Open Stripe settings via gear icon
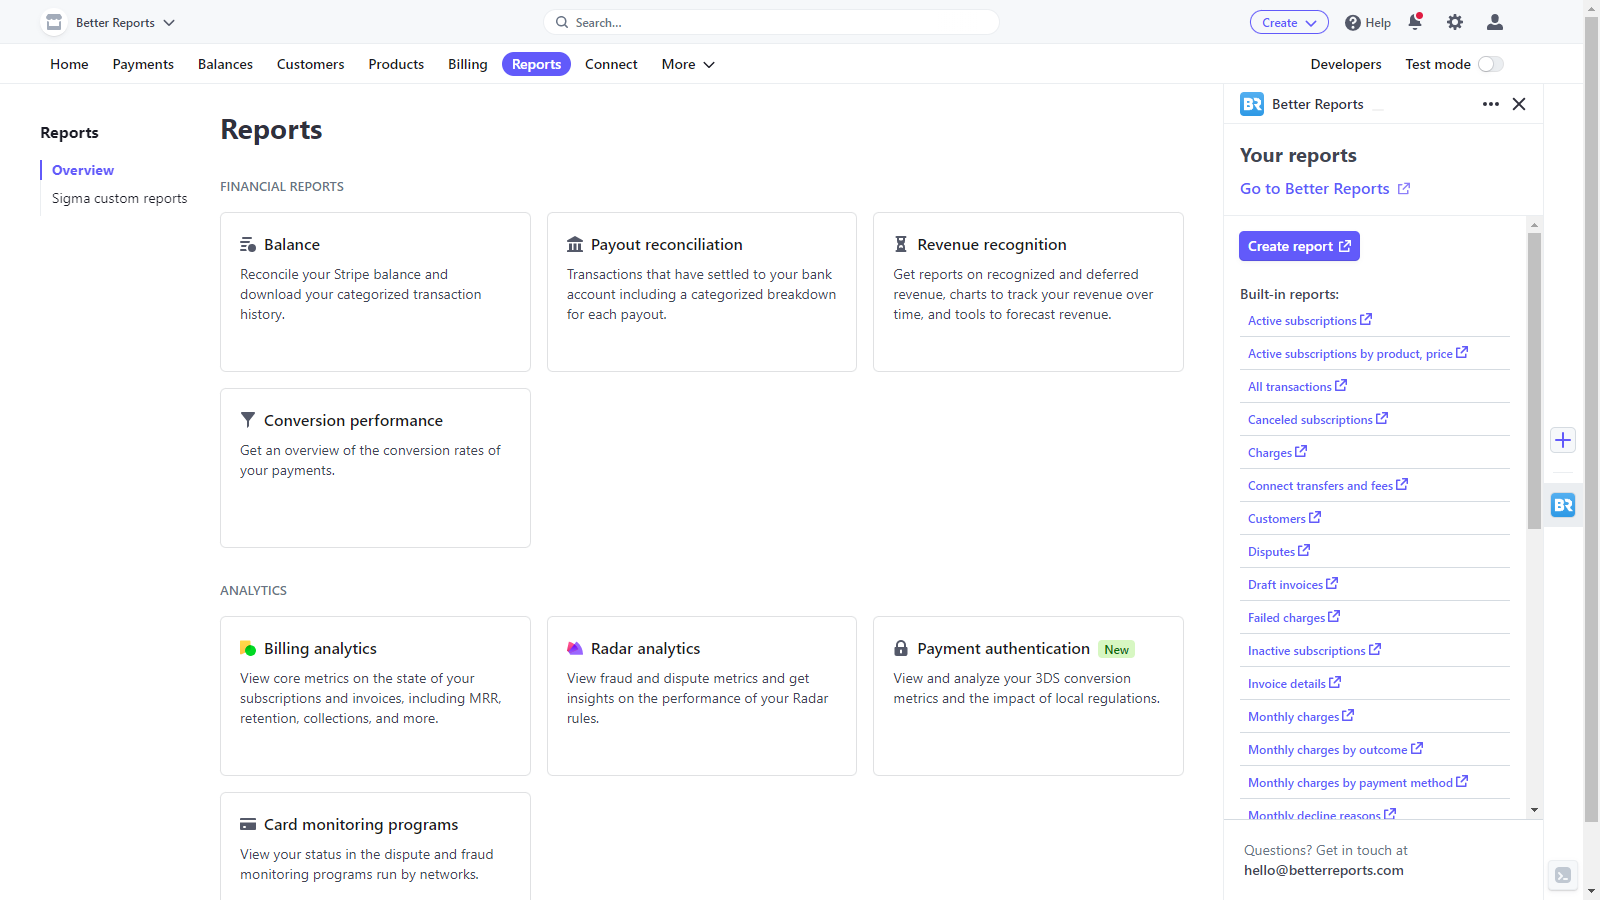This screenshot has width=1600, height=900. [1455, 22]
